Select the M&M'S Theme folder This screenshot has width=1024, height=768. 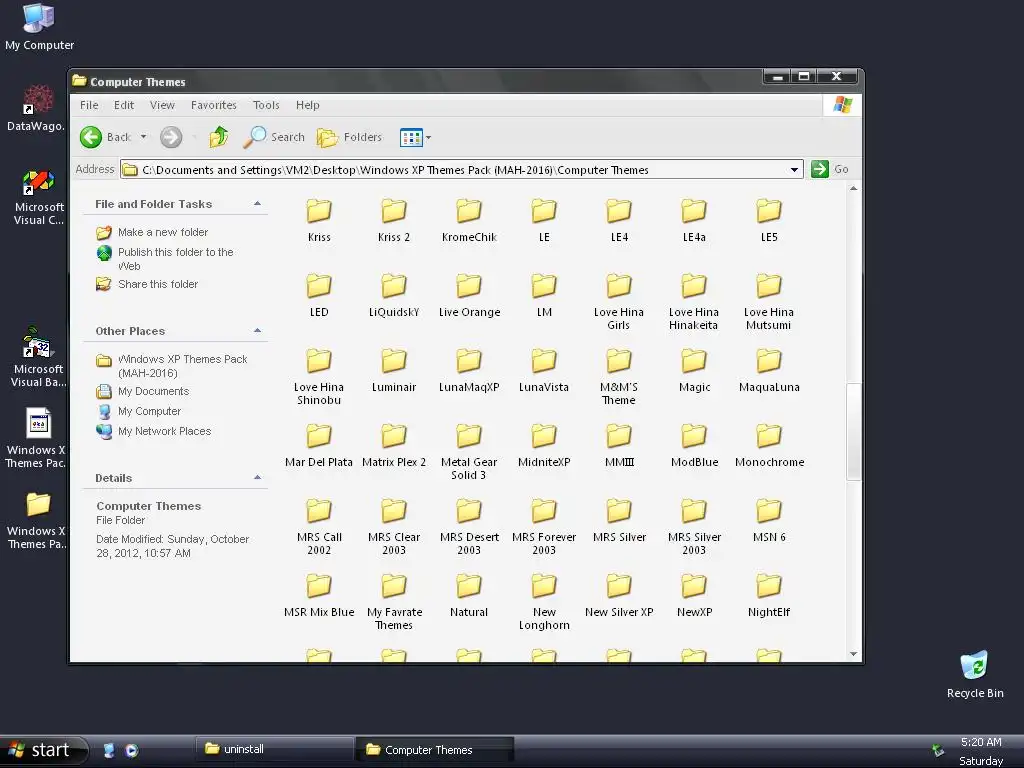[x=618, y=377]
